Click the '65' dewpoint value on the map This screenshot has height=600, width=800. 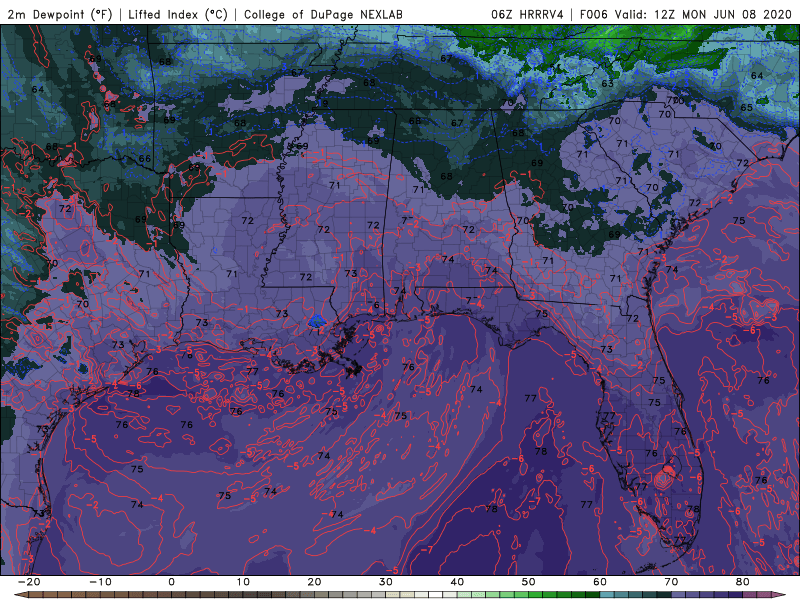tap(746, 108)
